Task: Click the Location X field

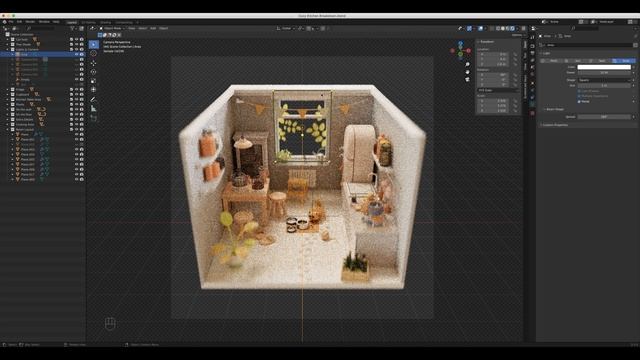Action: 493,54
